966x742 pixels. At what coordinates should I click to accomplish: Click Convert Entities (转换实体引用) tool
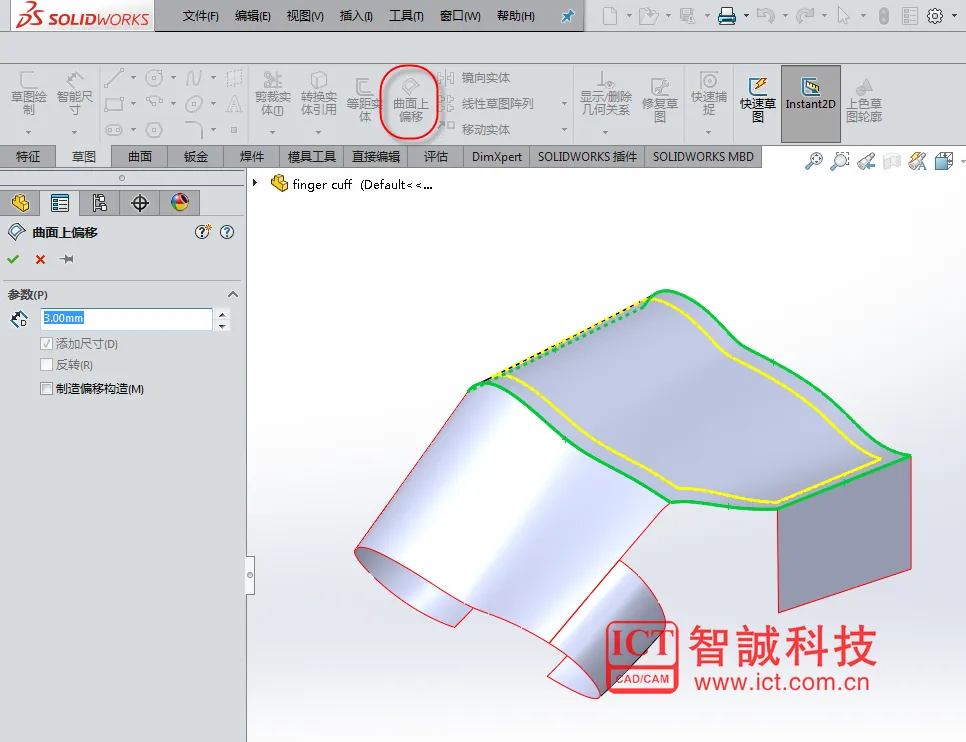coord(319,94)
